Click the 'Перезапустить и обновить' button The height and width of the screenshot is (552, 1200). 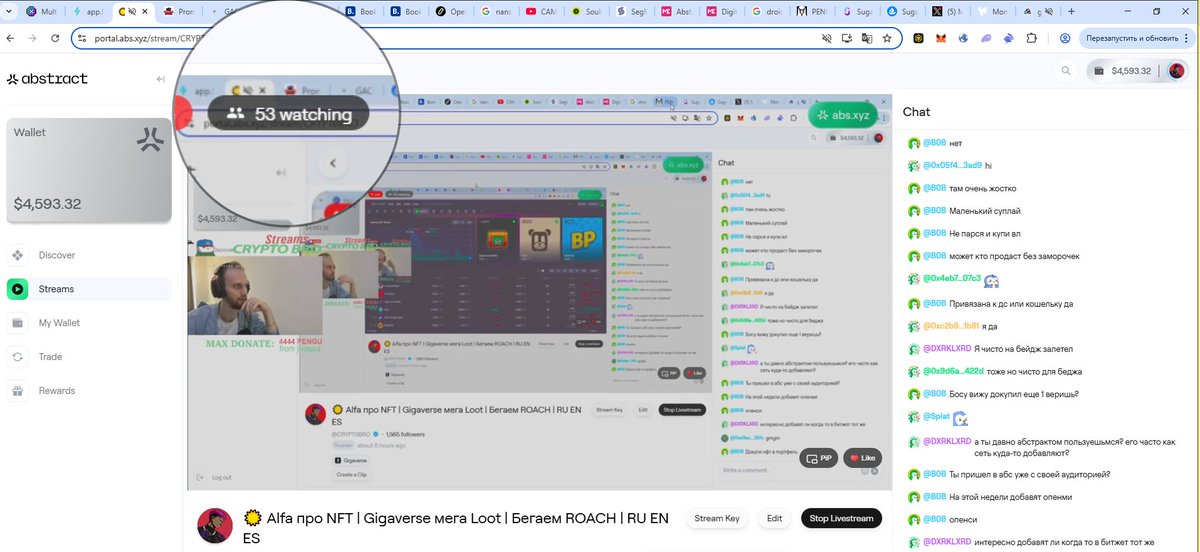pyautogui.click(x=1132, y=38)
